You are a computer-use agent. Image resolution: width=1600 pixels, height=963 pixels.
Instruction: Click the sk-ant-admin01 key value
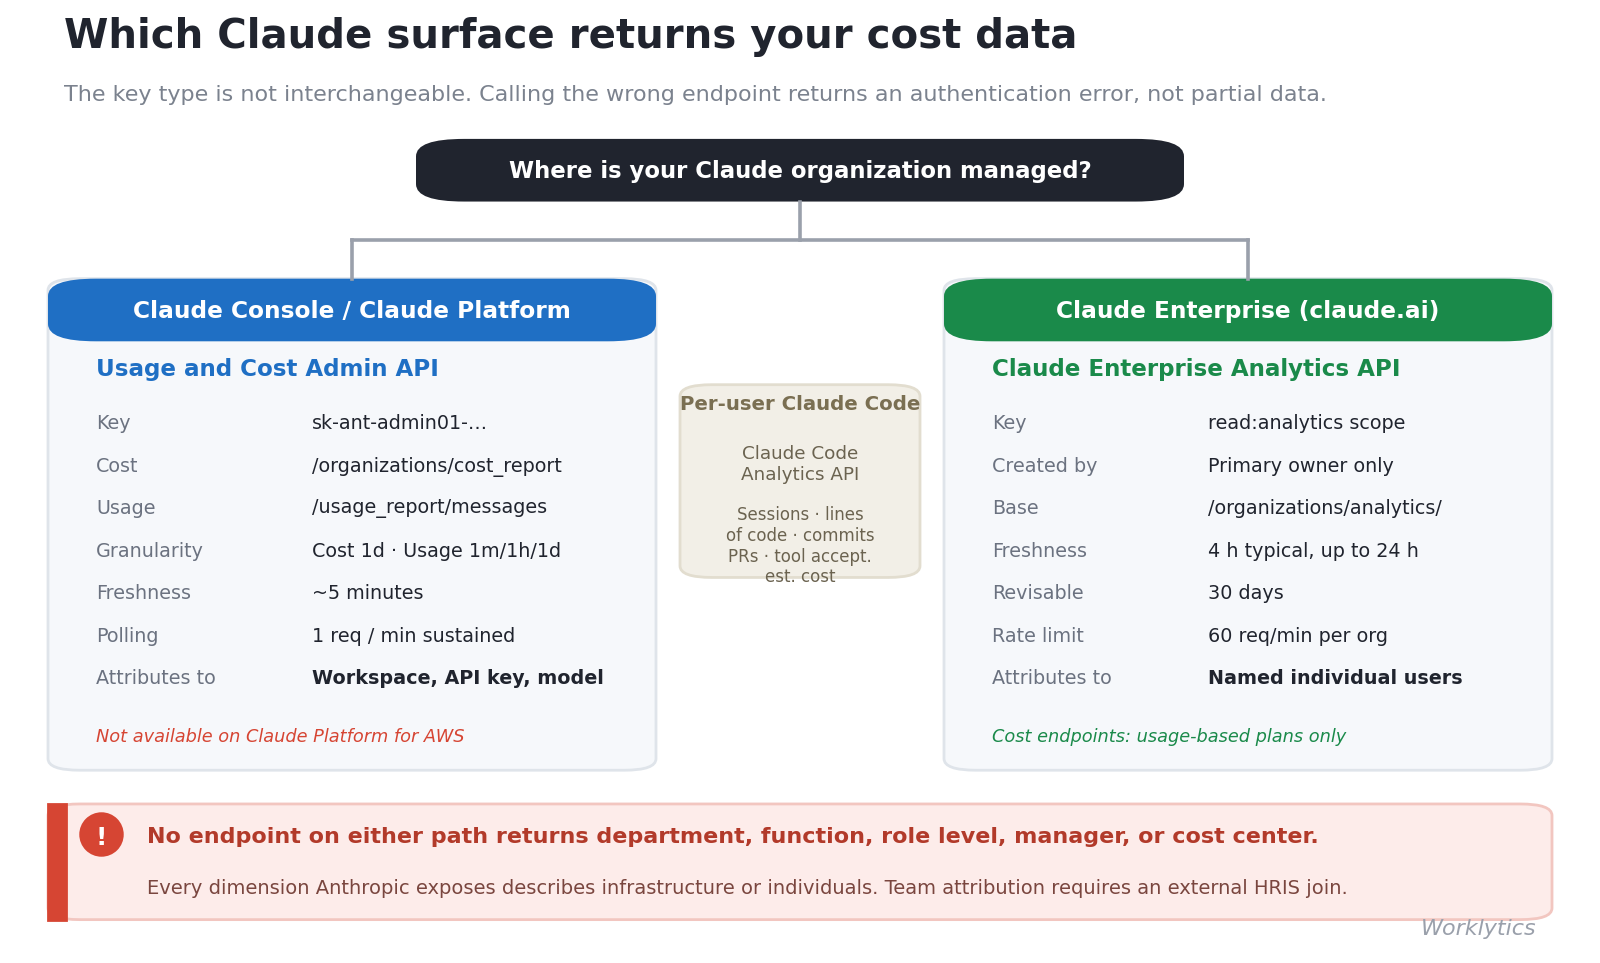click(399, 423)
